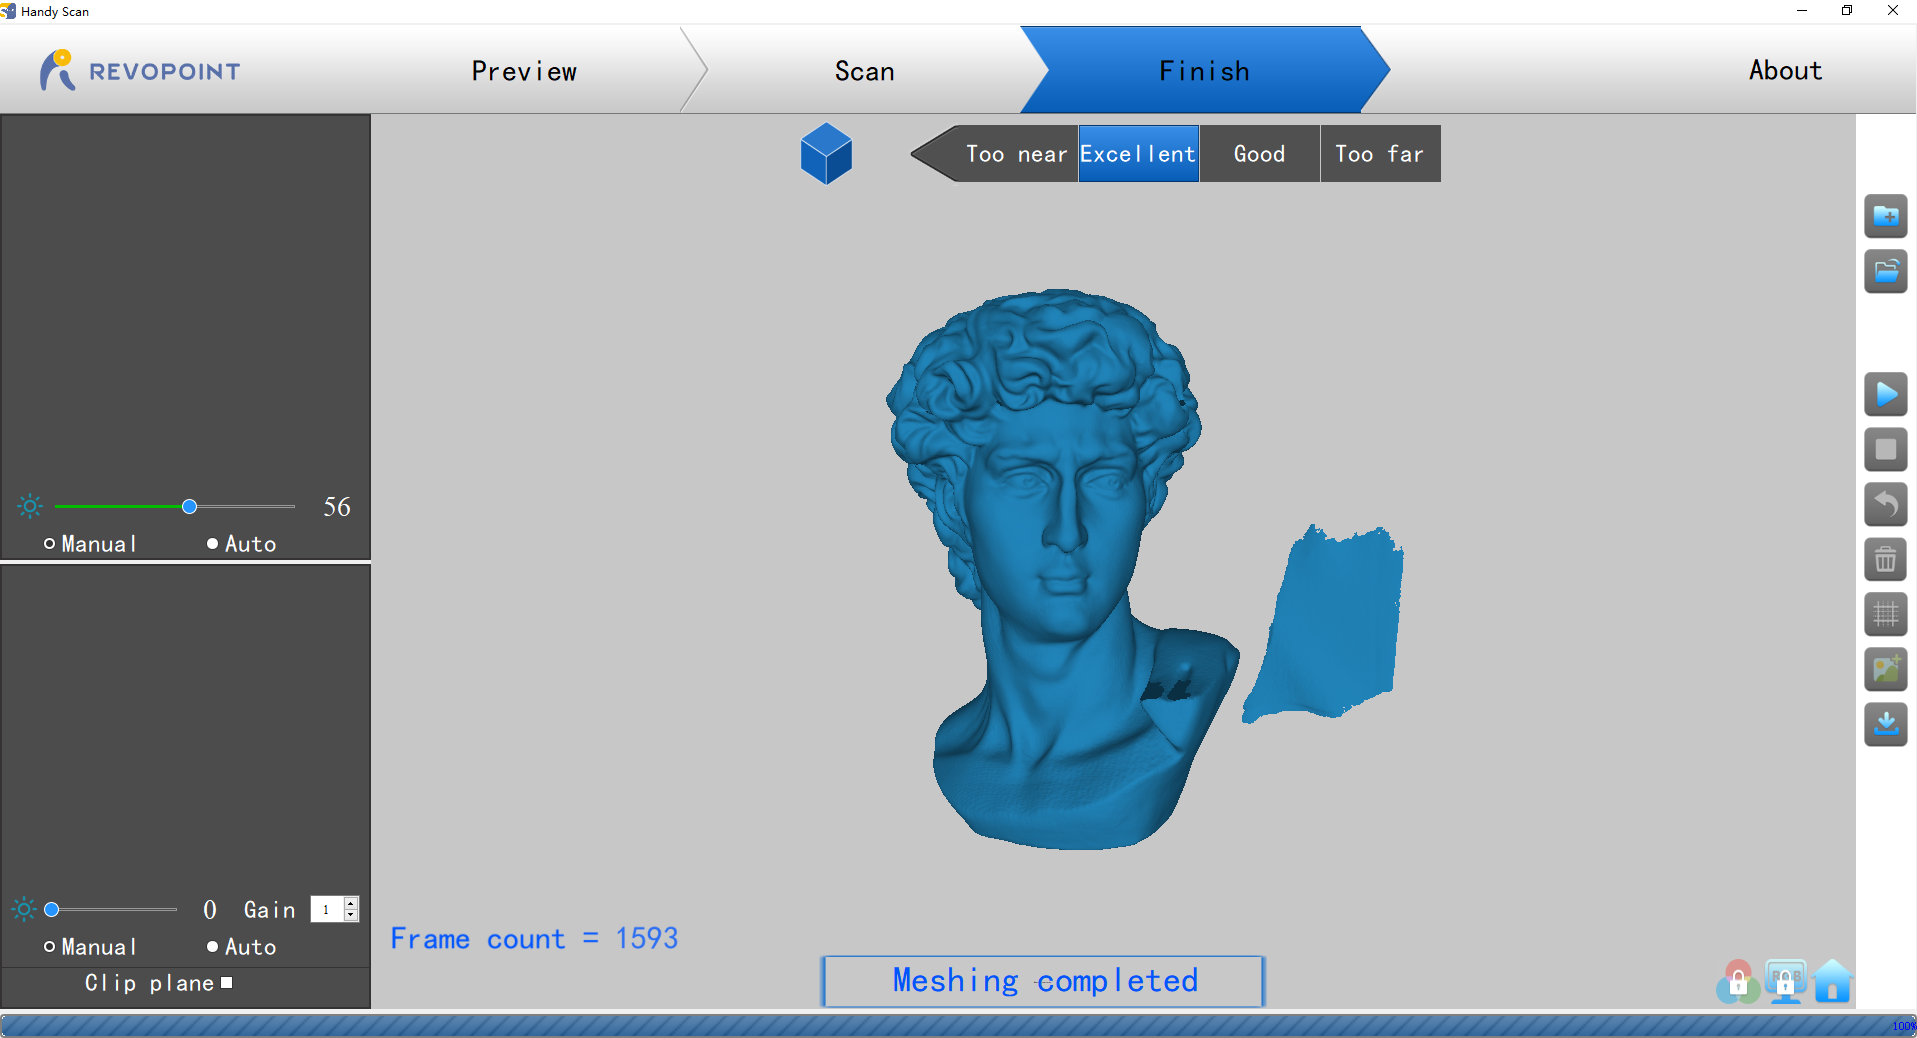Open an existing scan file

pos(1886,272)
